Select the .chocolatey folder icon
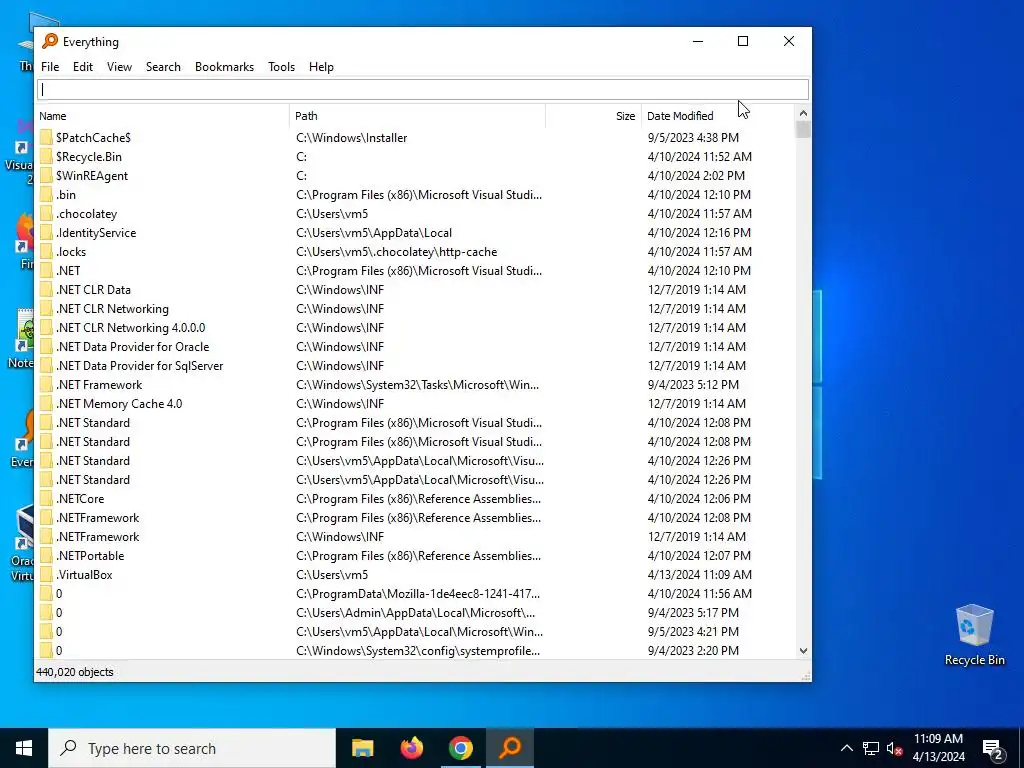The height and width of the screenshot is (768, 1024). click(x=46, y=213)
